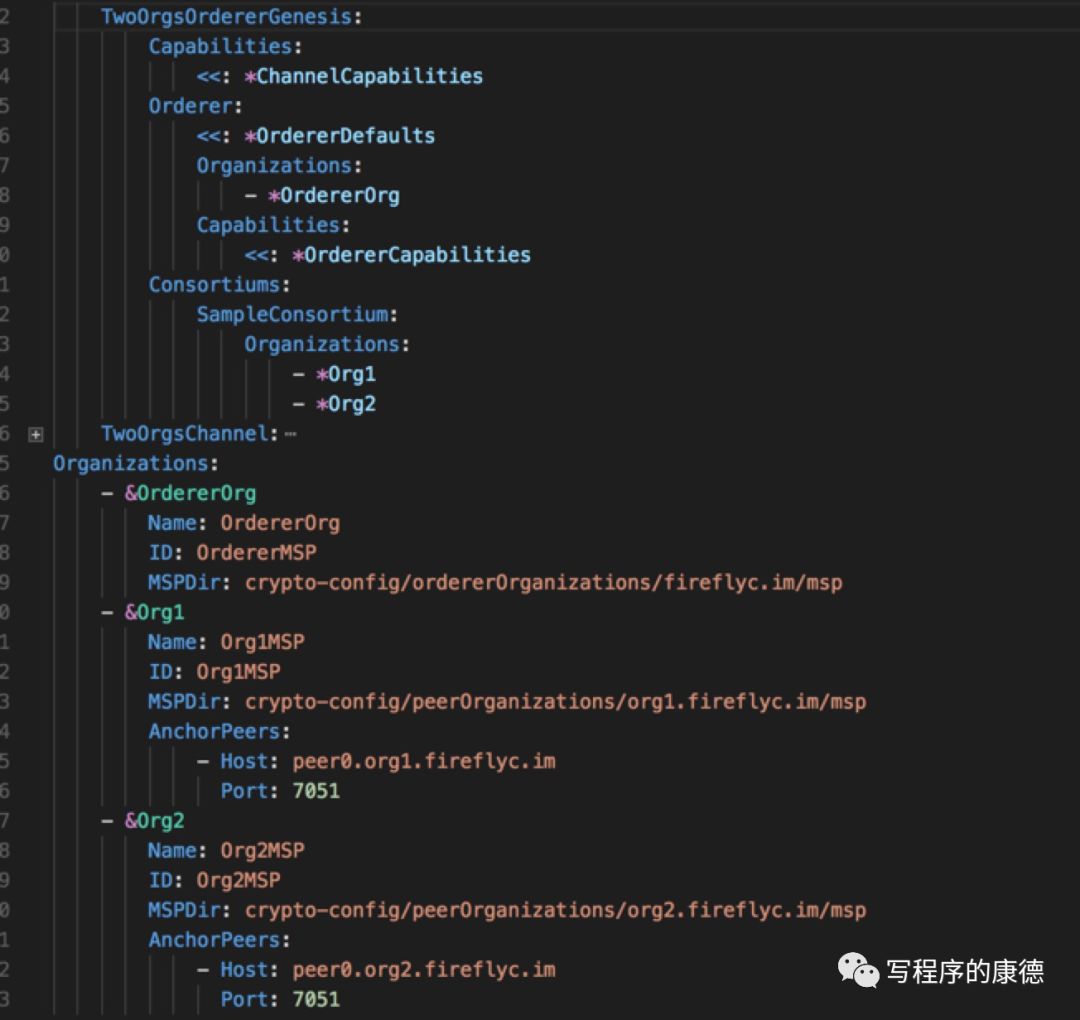This screenshot has height=1020, width=1080.
Task: Click the &Org1 anchor
Action: pos(154,612)
